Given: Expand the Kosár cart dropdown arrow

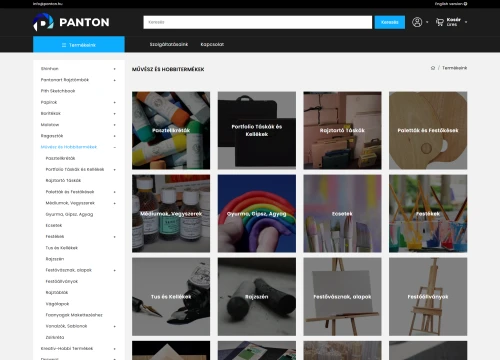Looking at the screenshot, I should coord(466,22).
